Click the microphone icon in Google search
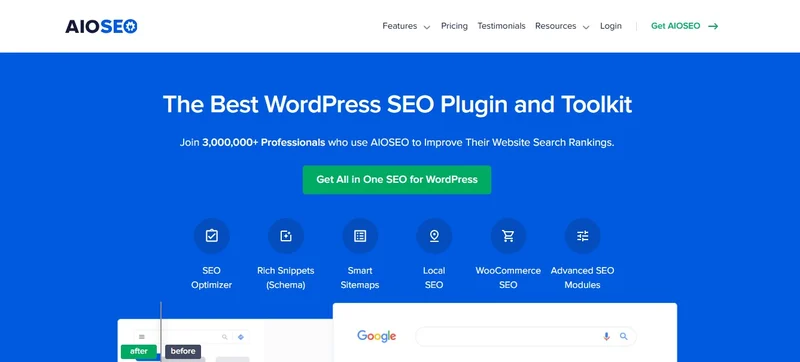Viewport: 800px width, 362px height. (x=606, y=336)
